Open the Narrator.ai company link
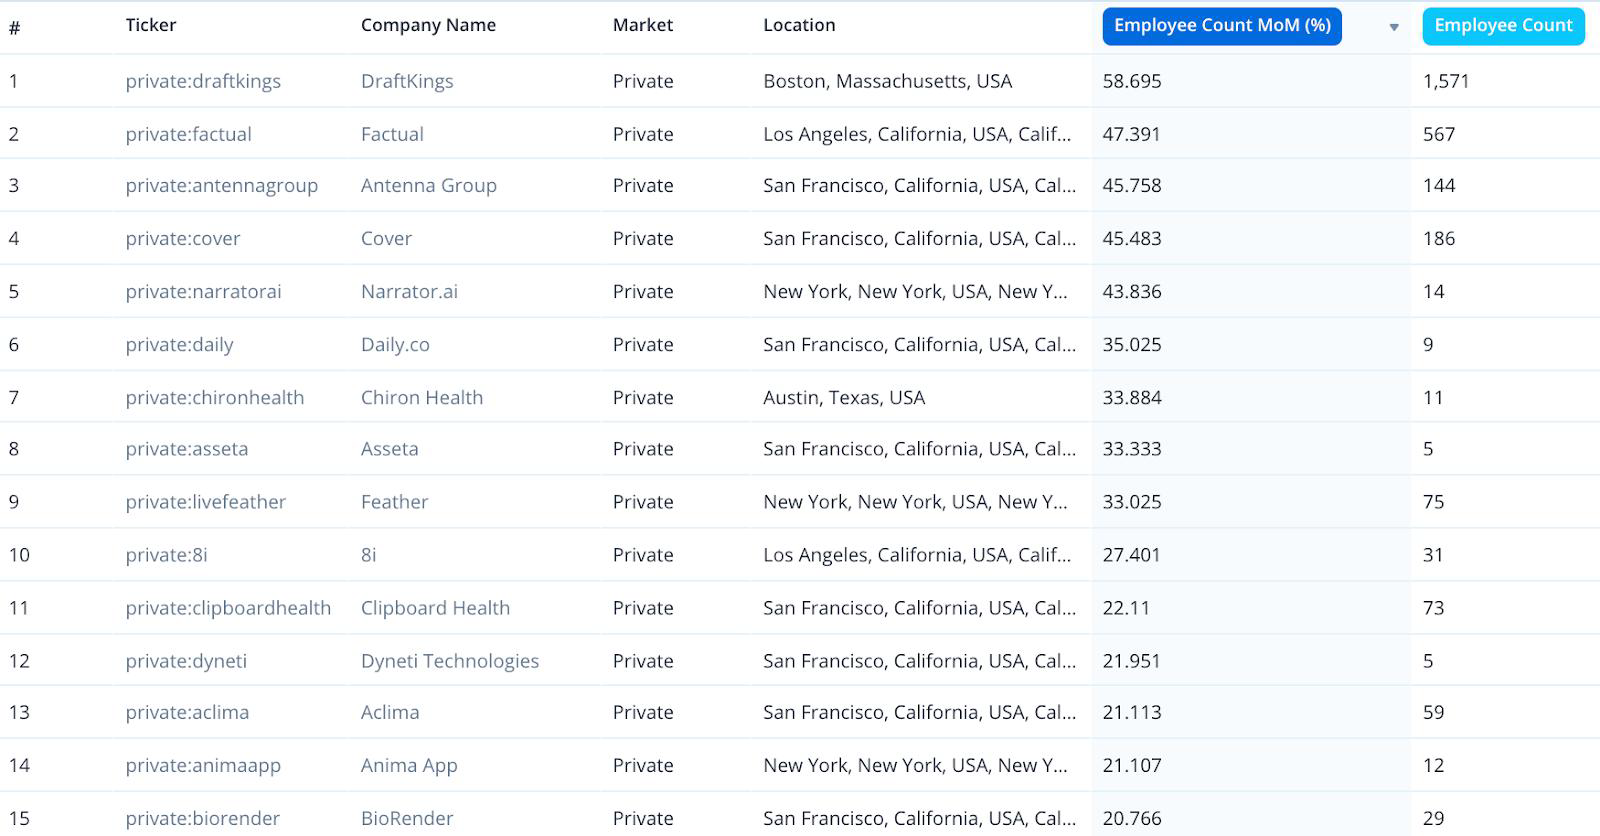Screen dimensions: 1600x836 (409, 291)
